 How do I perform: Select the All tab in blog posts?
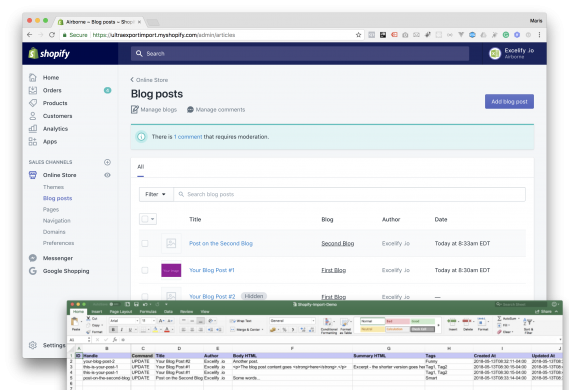tap(141, 167)
